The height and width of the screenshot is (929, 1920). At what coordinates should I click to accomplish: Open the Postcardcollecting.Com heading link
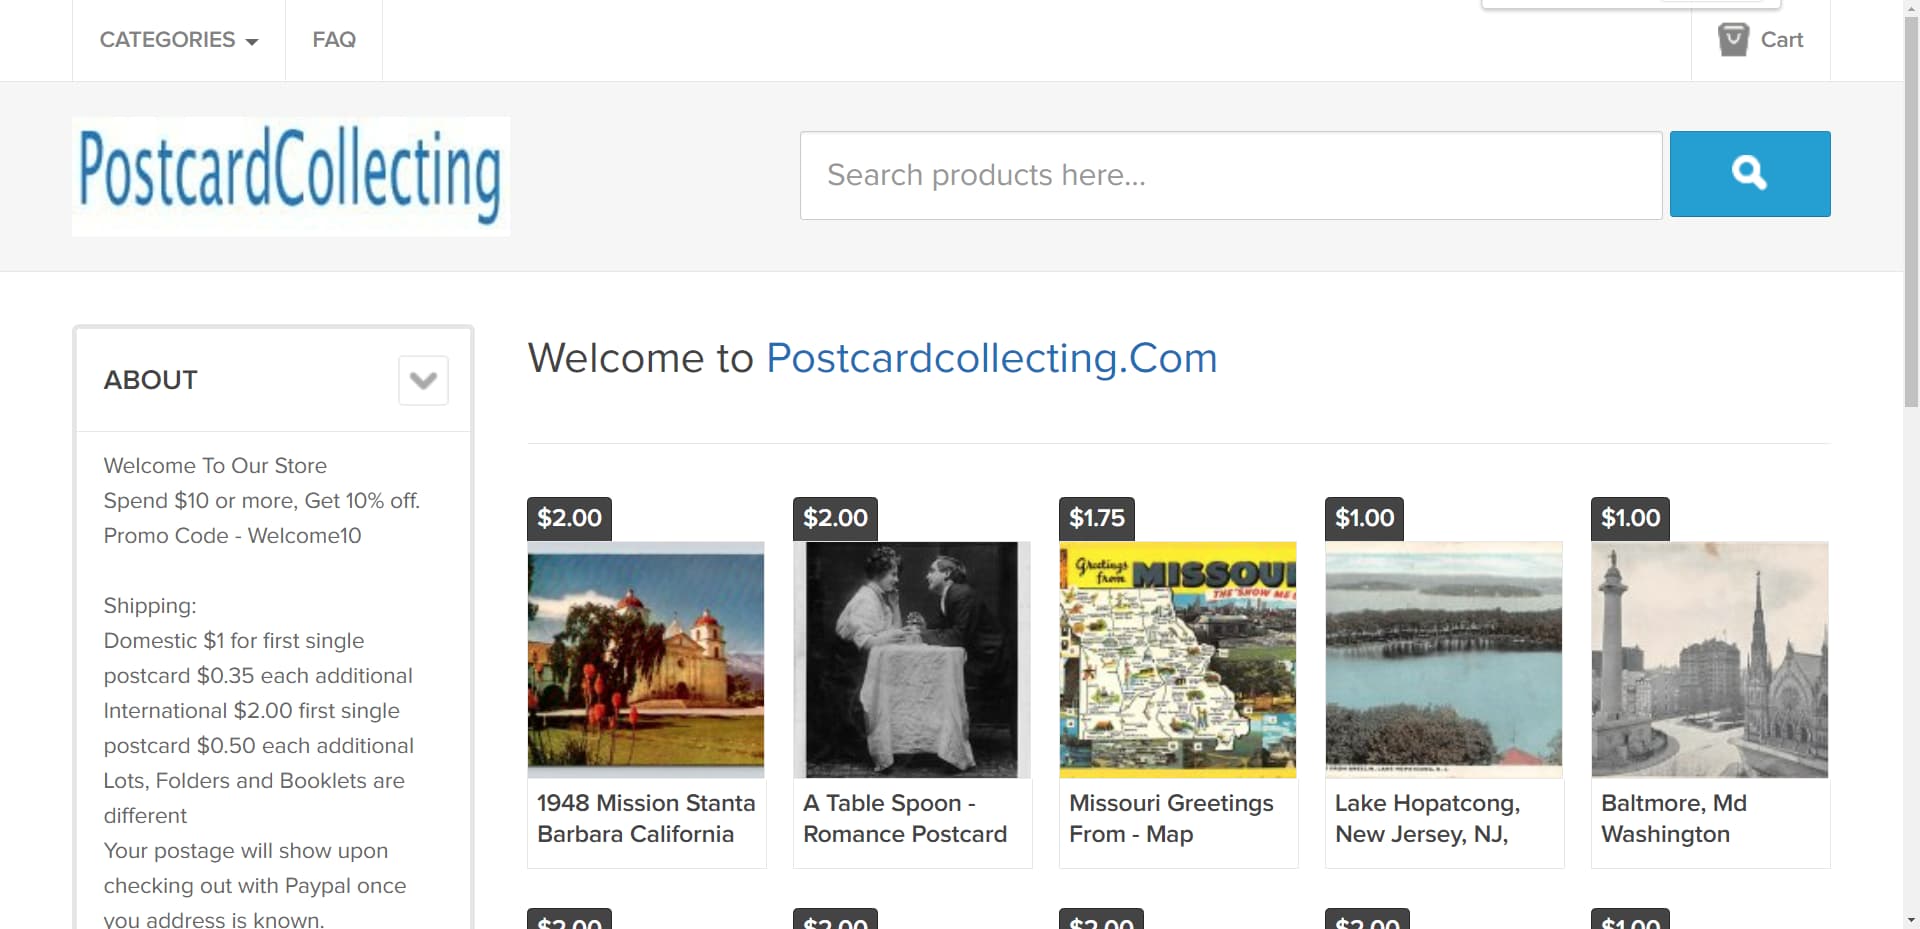[x=991, y=358]
